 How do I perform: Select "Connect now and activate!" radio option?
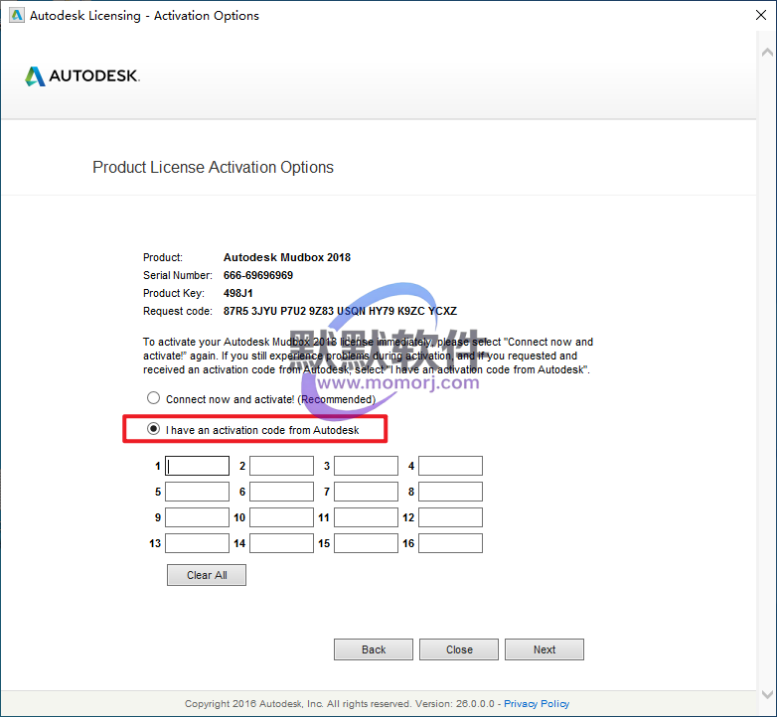pos(154,398)
